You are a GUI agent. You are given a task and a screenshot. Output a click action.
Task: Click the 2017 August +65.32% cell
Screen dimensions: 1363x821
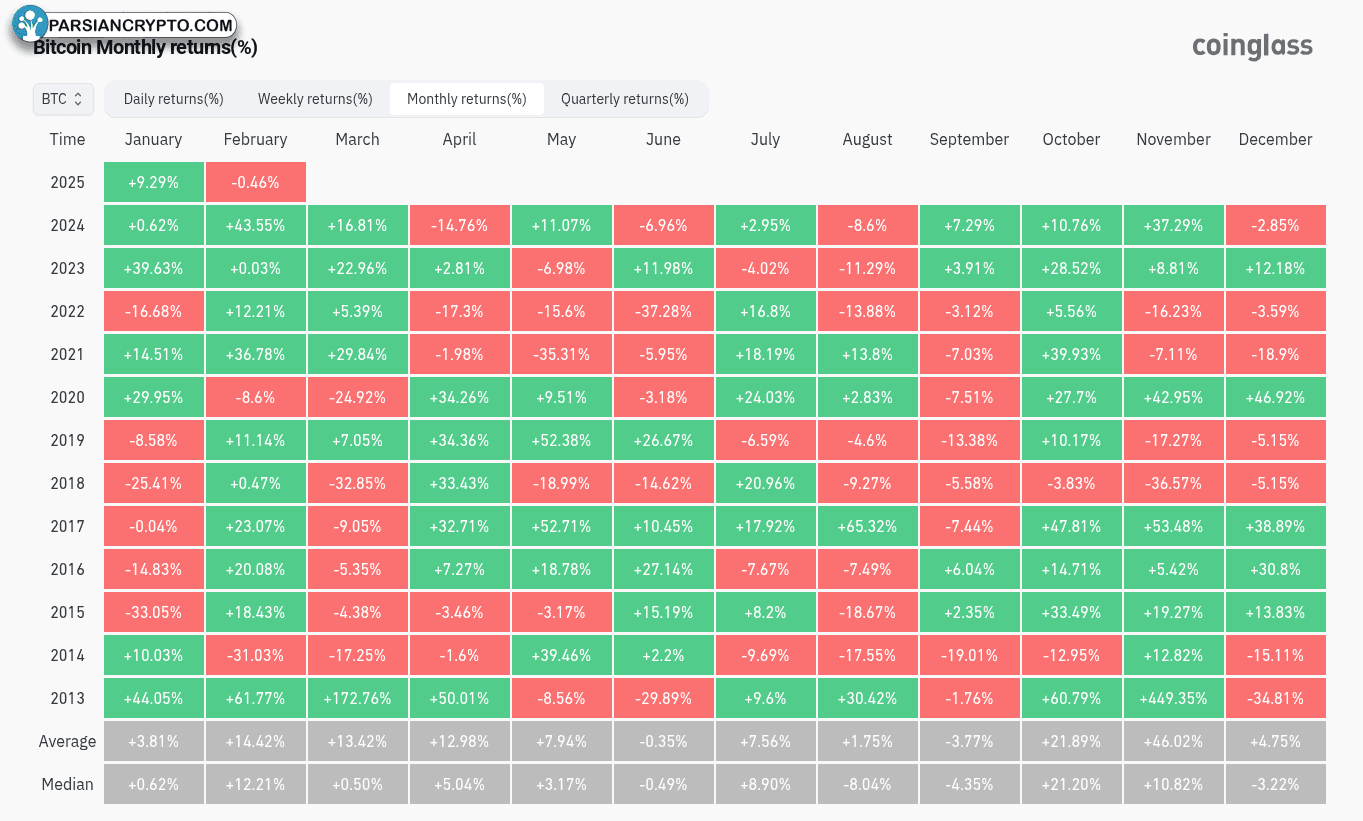pyautogui.click(x=867, y=527)
